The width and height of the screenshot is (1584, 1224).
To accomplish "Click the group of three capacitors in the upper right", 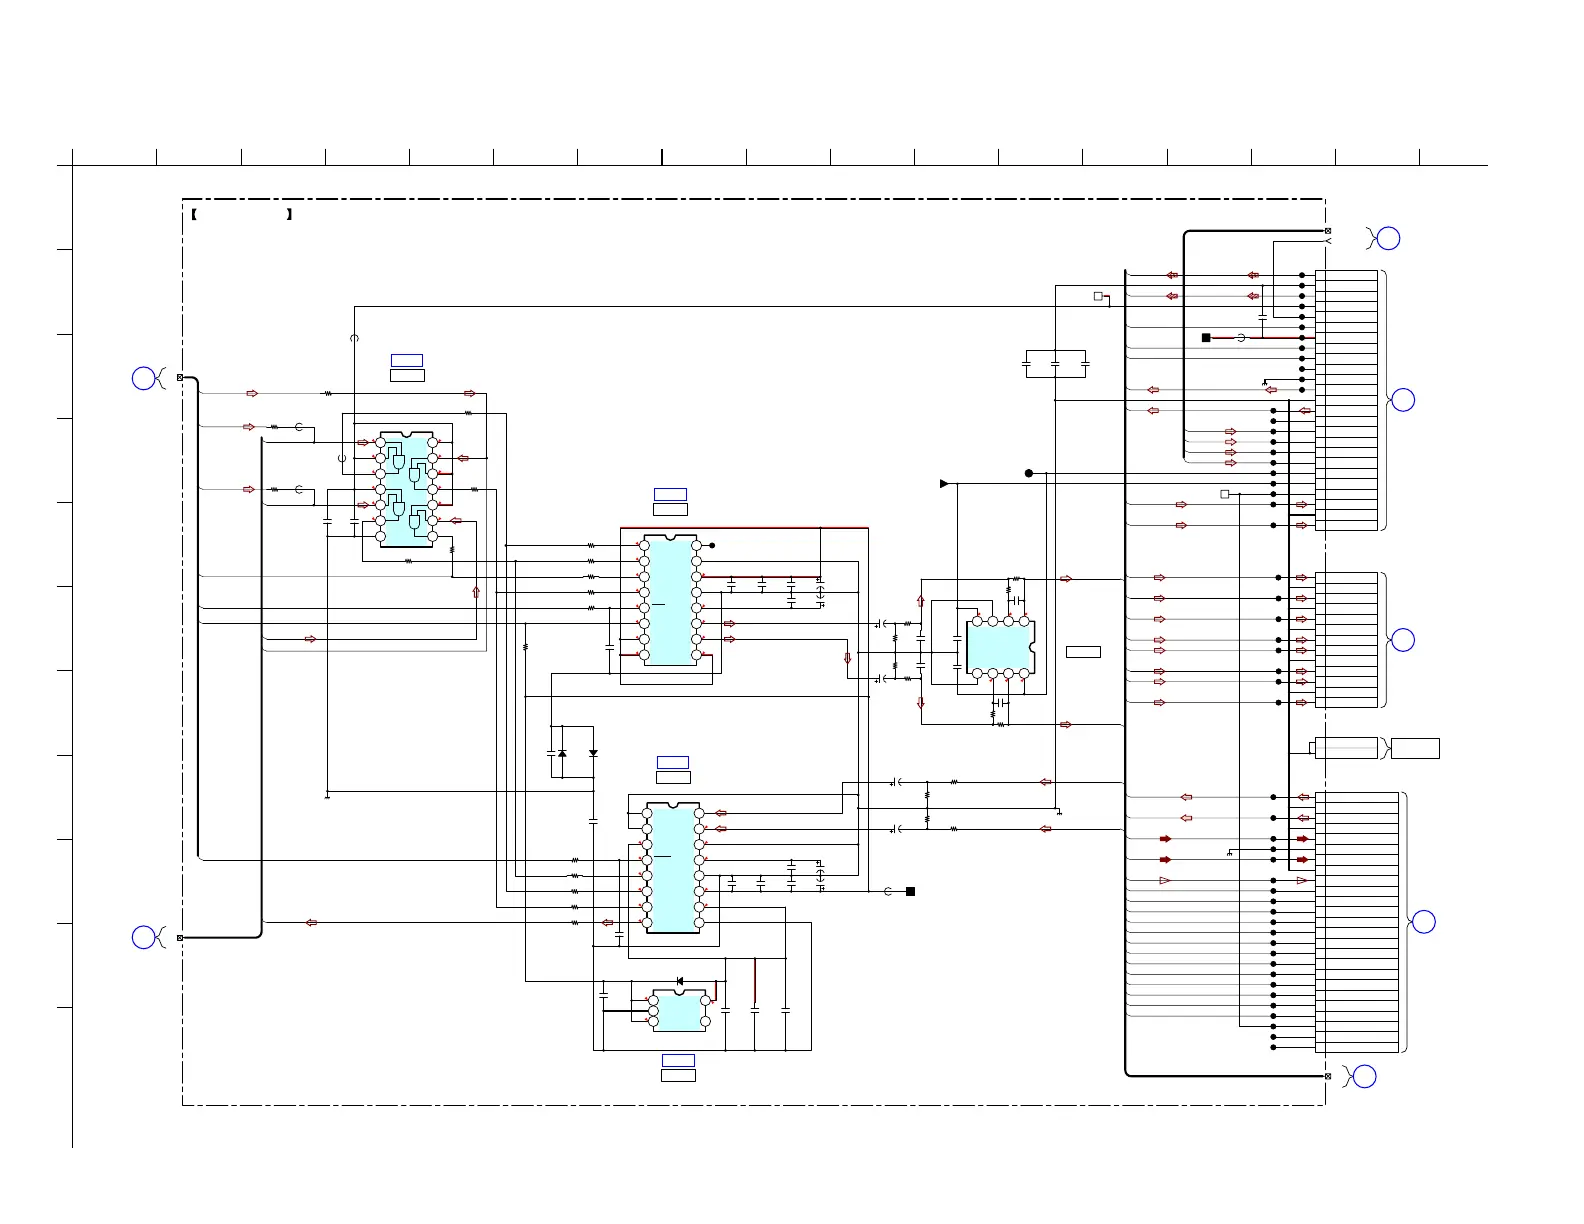I will [1056, 364].
